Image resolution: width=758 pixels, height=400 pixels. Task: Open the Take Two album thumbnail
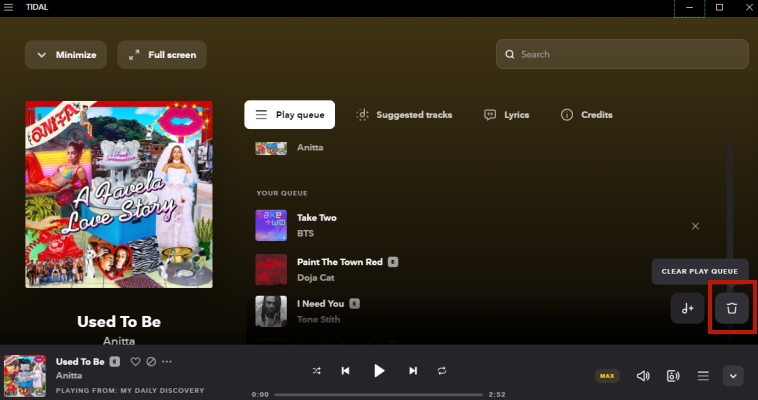tap(271, 225)
